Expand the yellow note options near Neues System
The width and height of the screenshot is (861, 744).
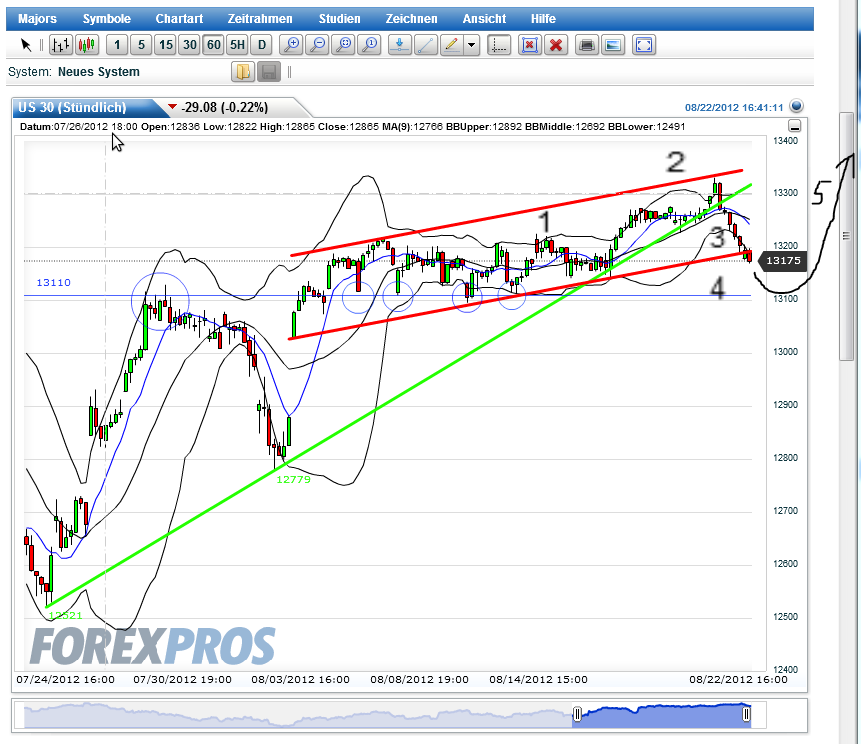(x=243, y=71)
